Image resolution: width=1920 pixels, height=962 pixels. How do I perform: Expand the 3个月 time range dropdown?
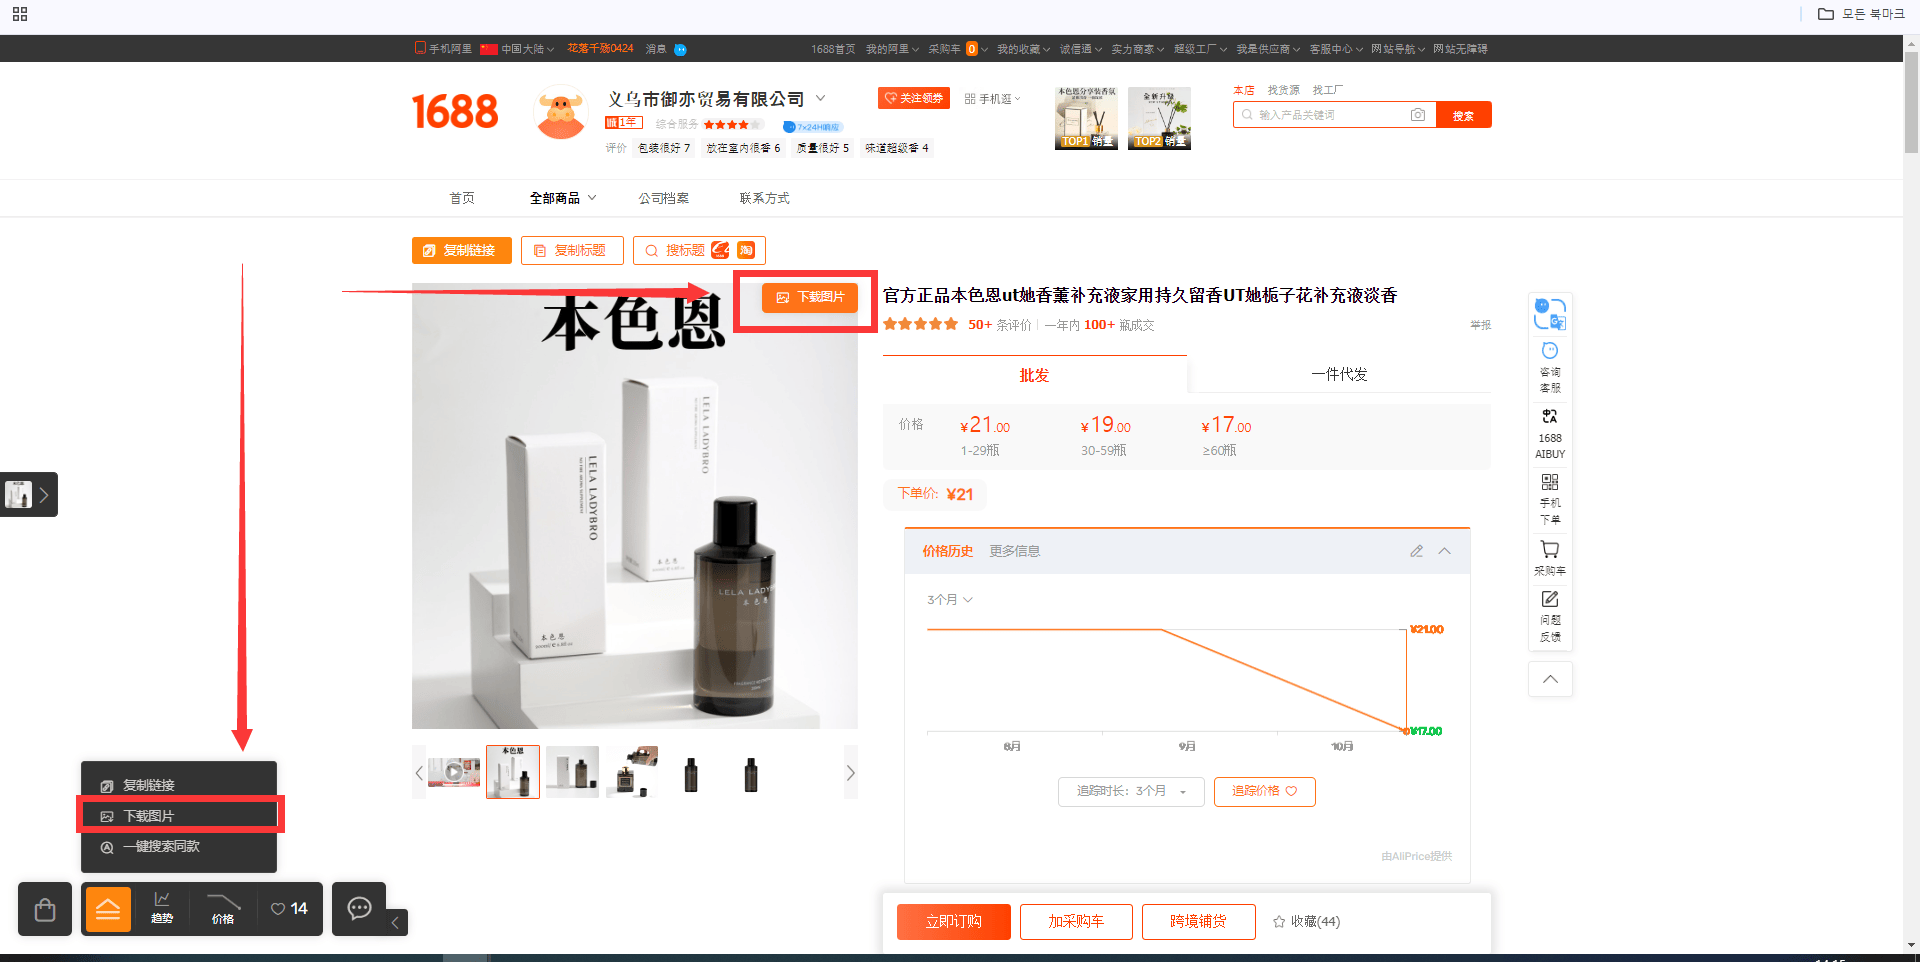[x=948, y=599]
